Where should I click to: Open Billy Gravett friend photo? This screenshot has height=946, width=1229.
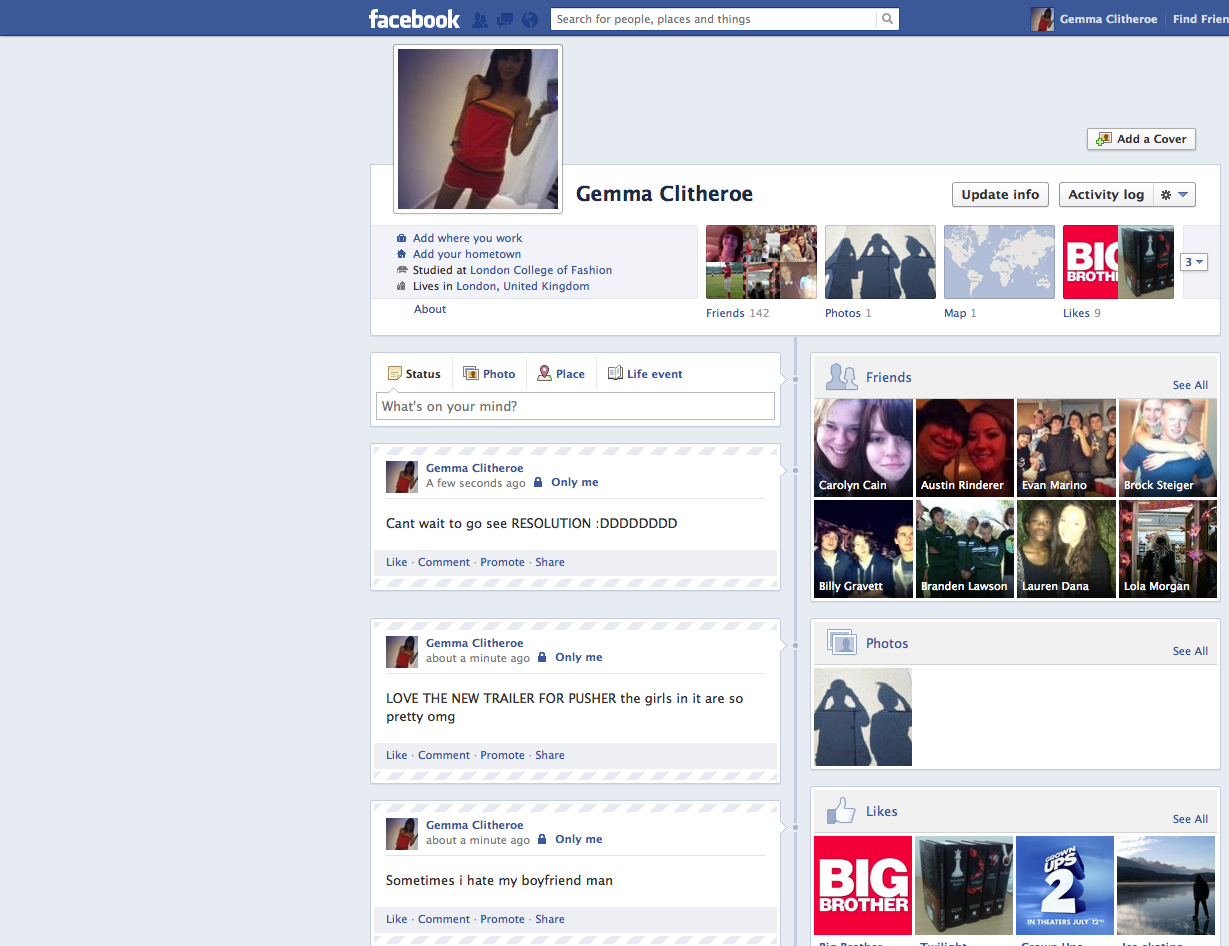tap(863, 549)
